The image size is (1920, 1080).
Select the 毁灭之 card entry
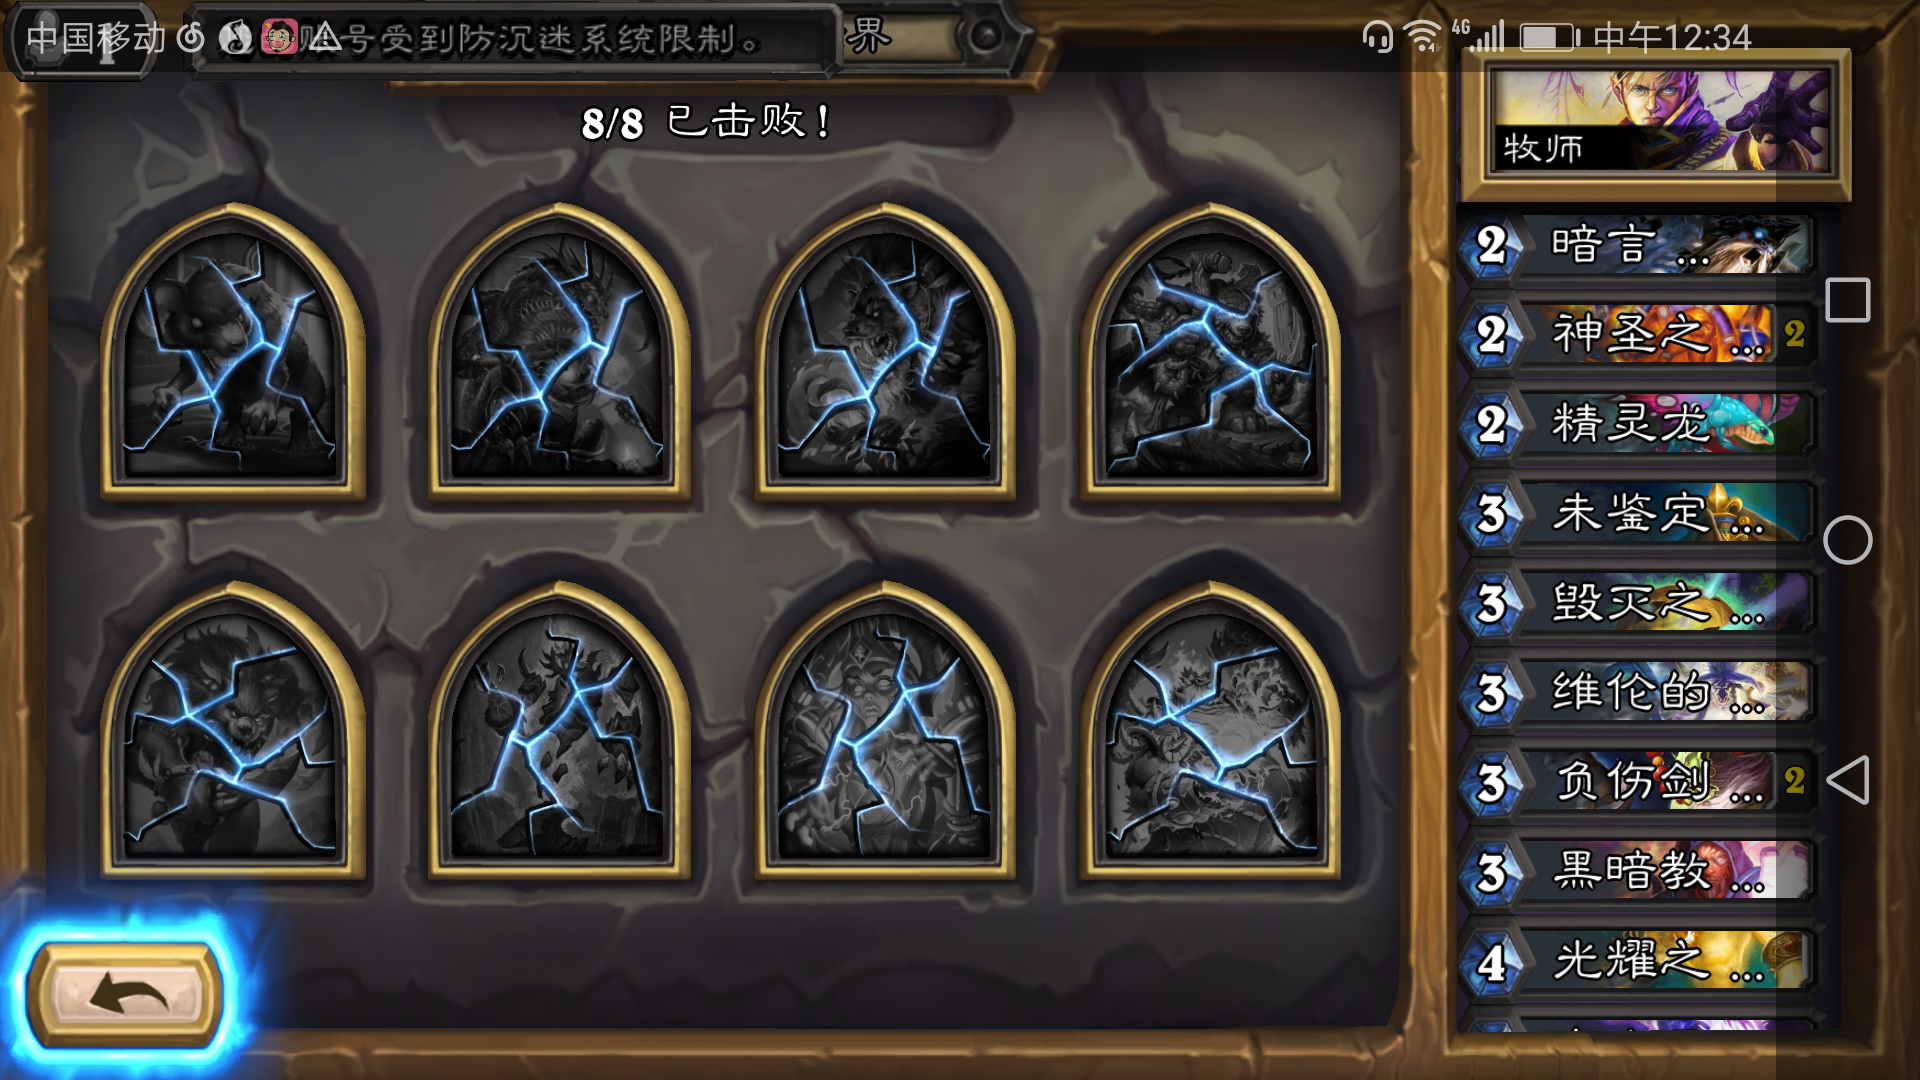pos(1636,603)
